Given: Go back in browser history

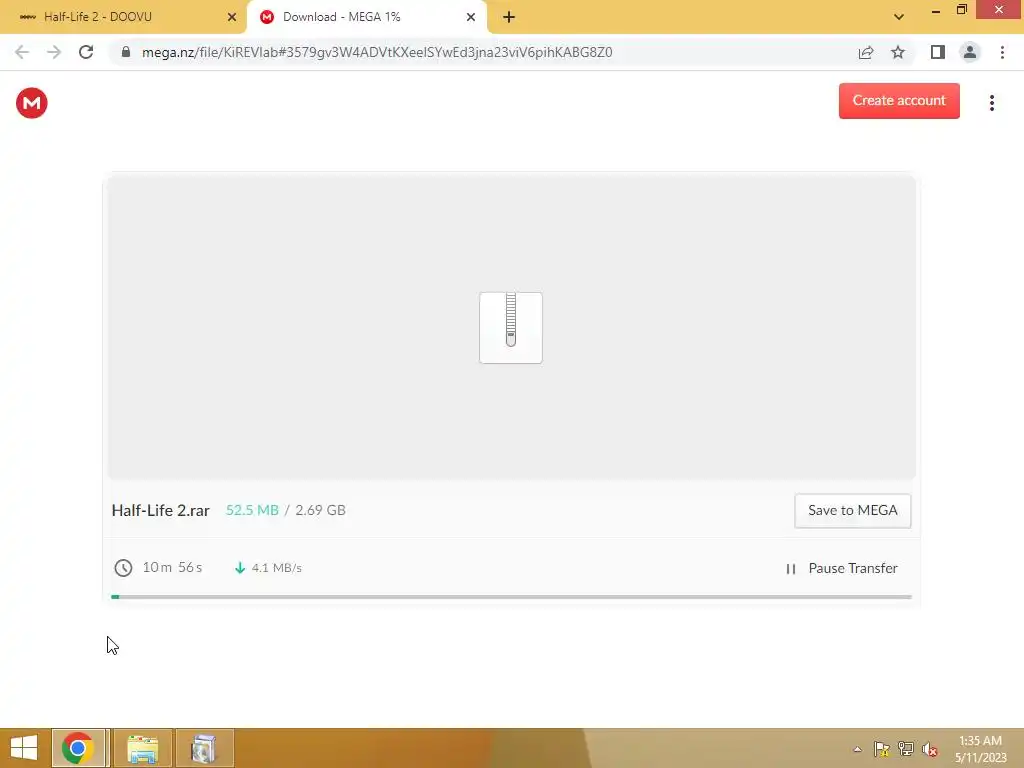Looking at the screenshot, I should (x=22, y=52).
